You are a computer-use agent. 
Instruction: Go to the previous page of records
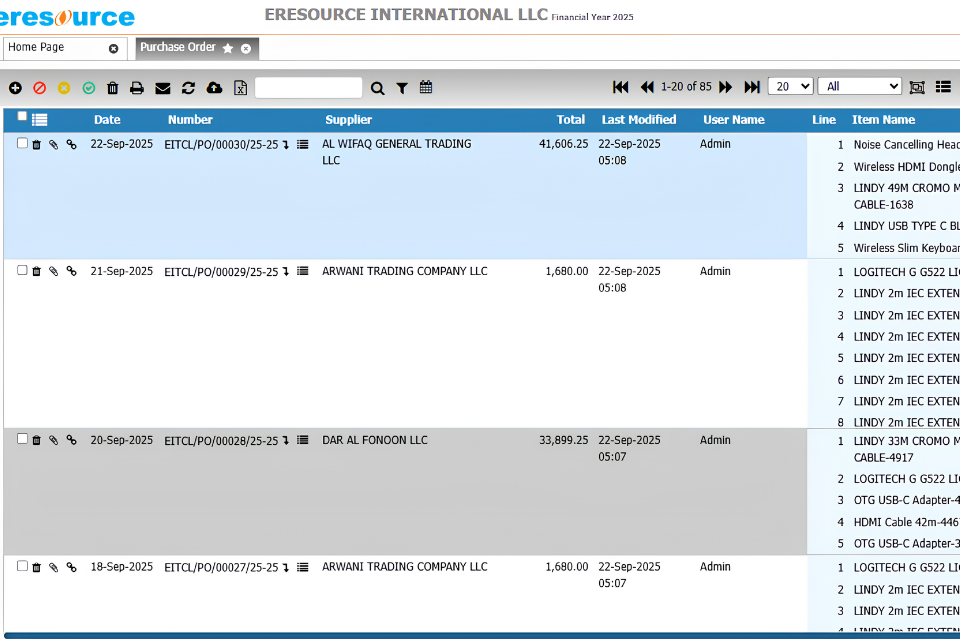point(647,87)
